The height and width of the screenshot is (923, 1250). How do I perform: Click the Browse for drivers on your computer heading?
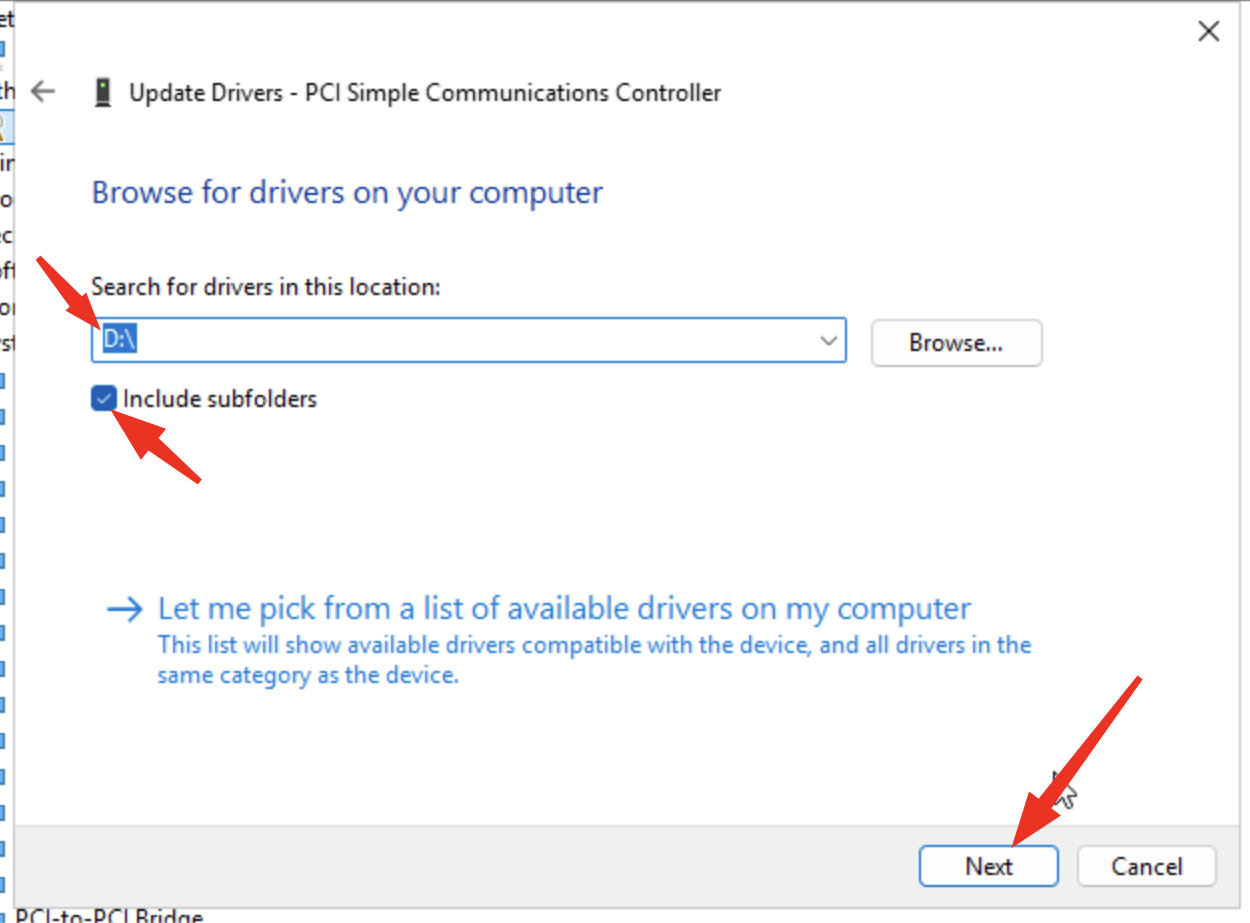click(x=347, y=192)
